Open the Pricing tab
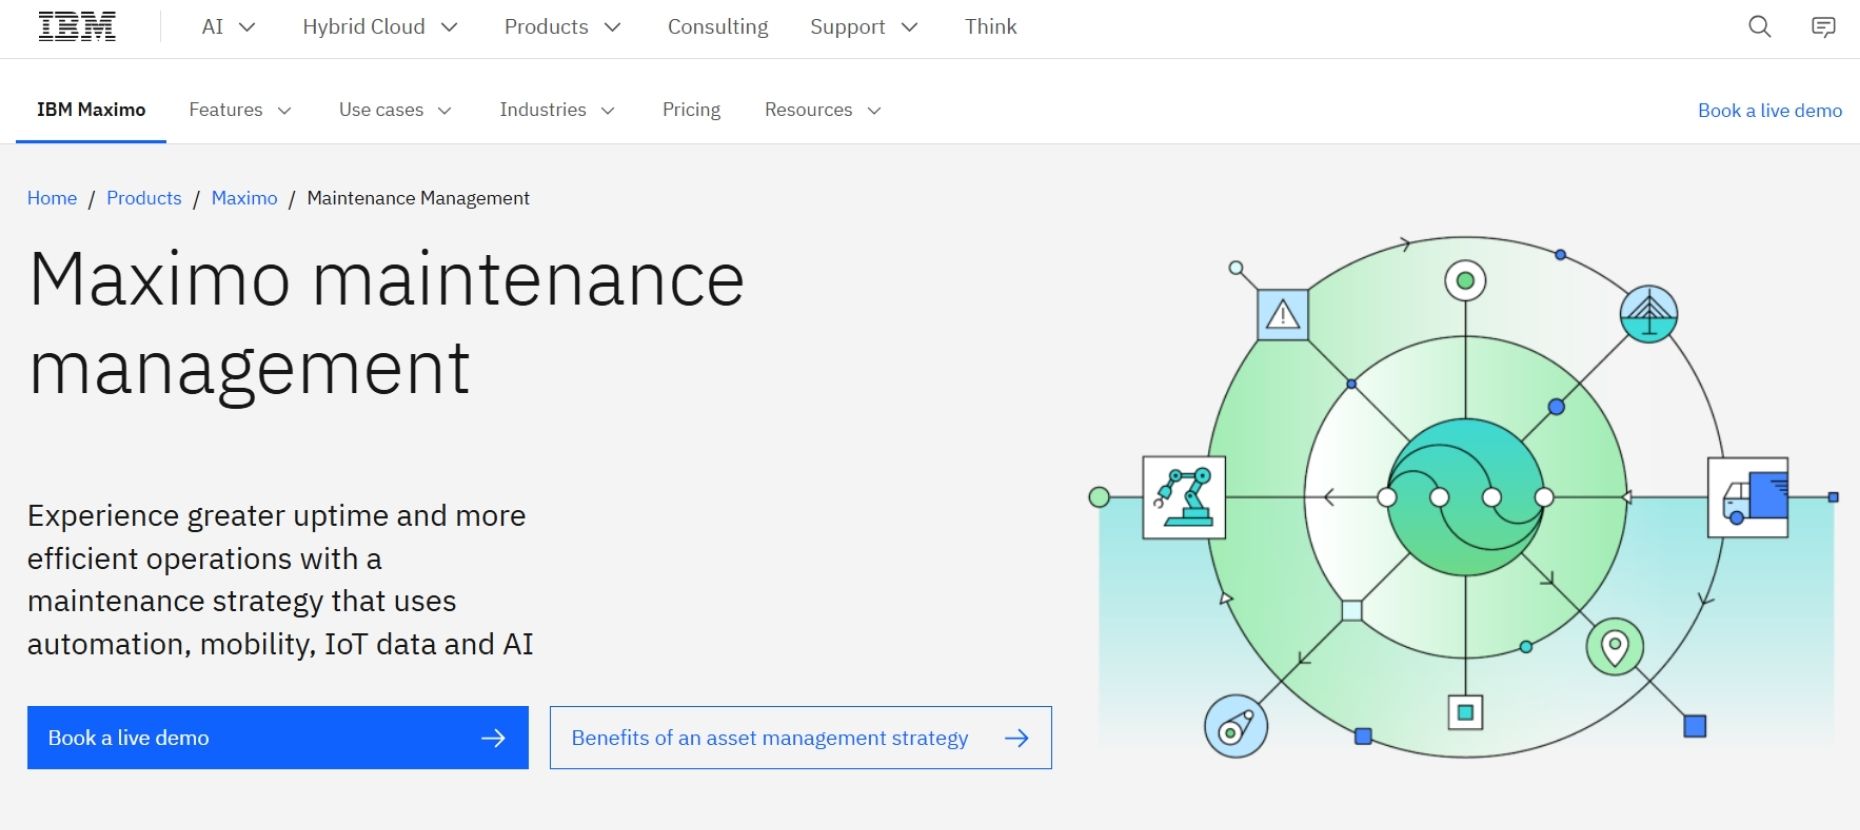This screenshot has width=1860, height=830. pos(691,110)
